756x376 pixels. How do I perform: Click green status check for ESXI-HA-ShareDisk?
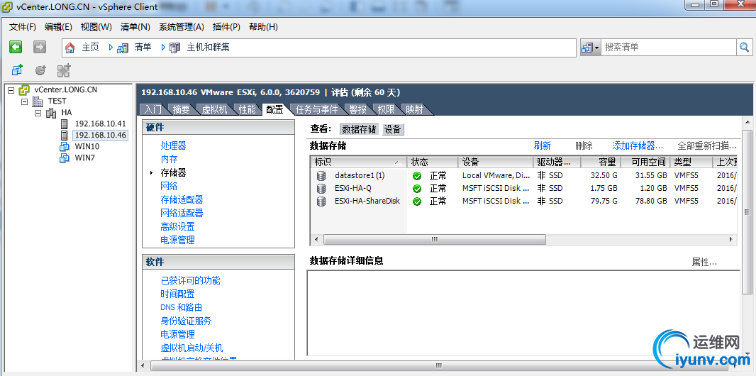point(417,201)
